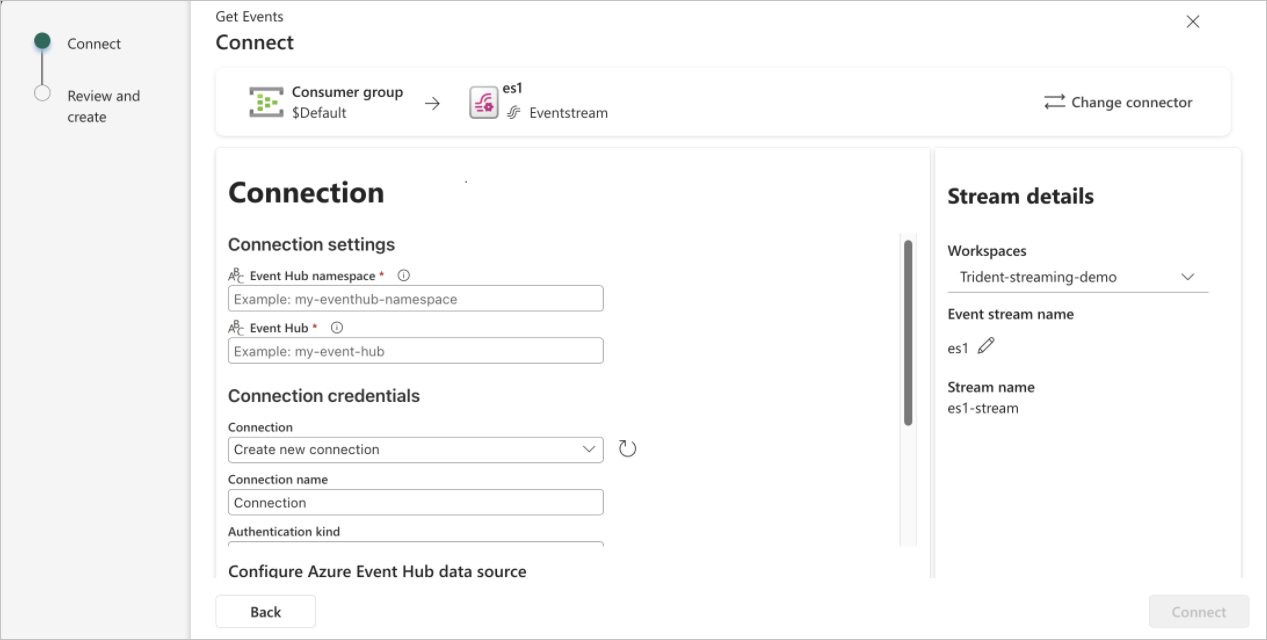Click the info icon beside Event Hub namespace
Viewport: 1267px width, 640px height.
(x=404, y=276)
